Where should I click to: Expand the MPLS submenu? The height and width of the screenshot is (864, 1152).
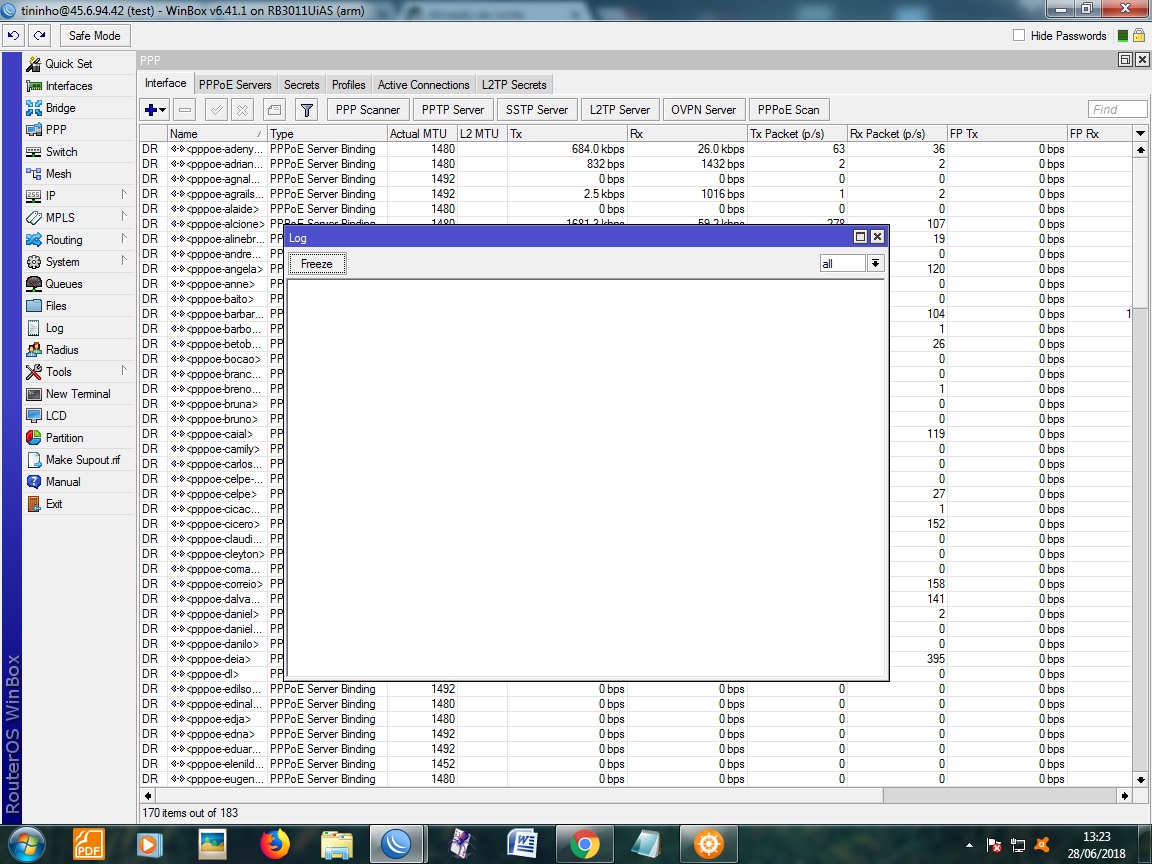click(x=123, y=217)
